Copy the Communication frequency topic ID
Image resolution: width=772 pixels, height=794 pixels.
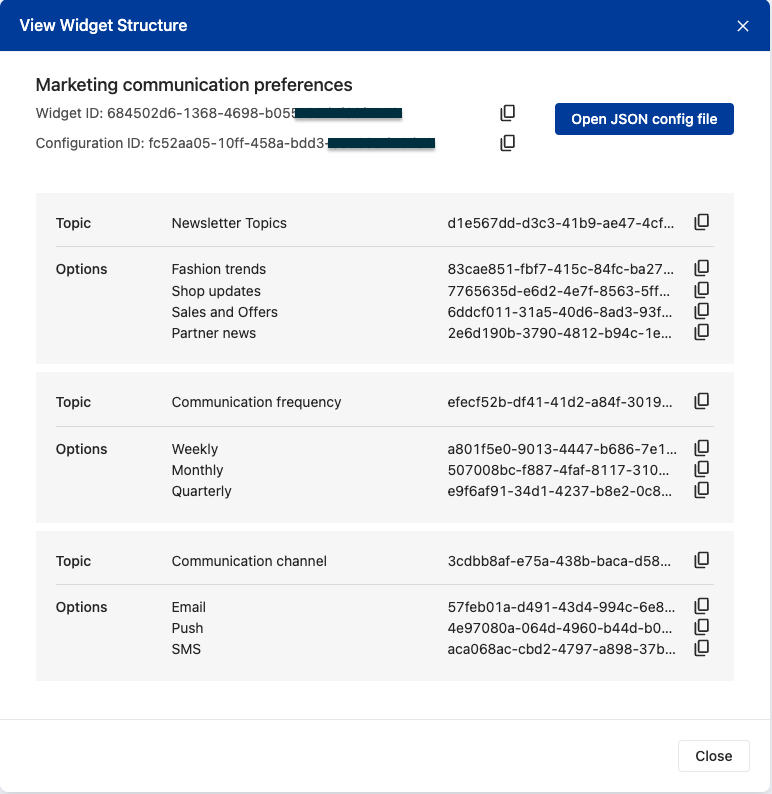click(702, 401)
